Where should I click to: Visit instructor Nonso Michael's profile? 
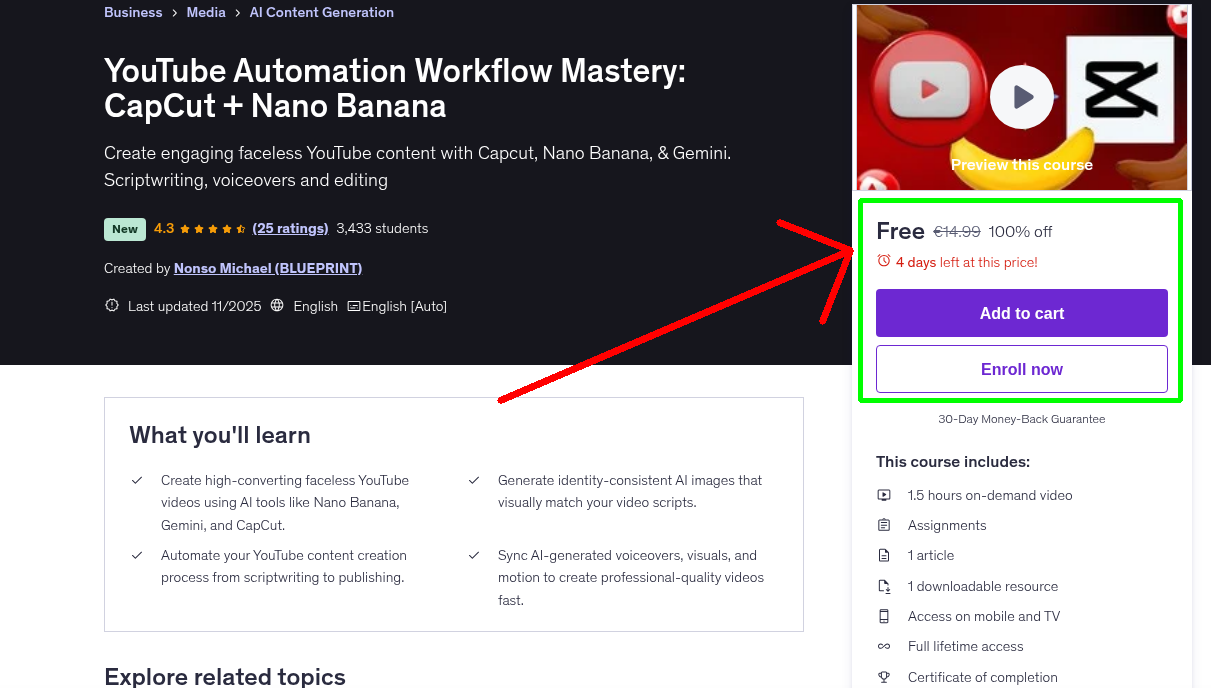(x=267, y=268)
